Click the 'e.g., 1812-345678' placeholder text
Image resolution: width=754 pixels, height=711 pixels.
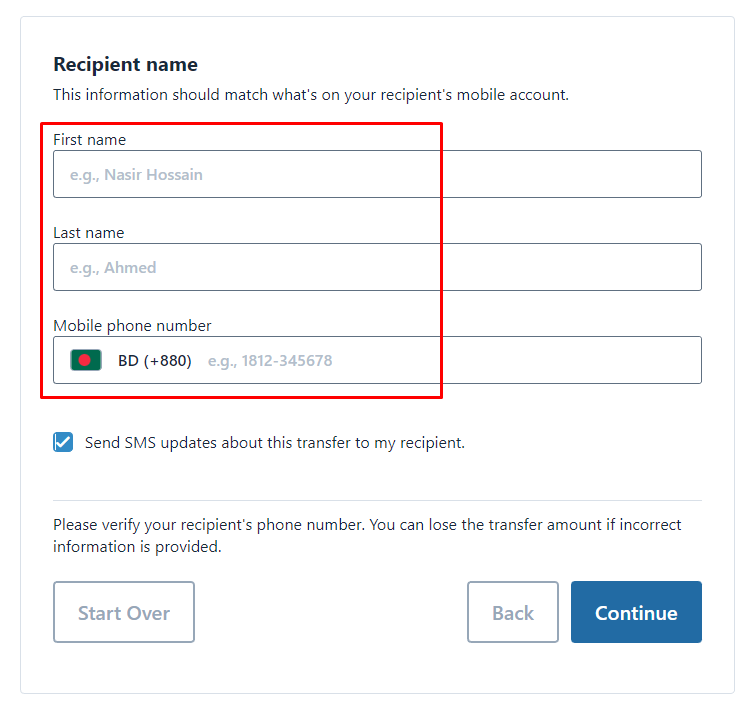coord(270,361)
